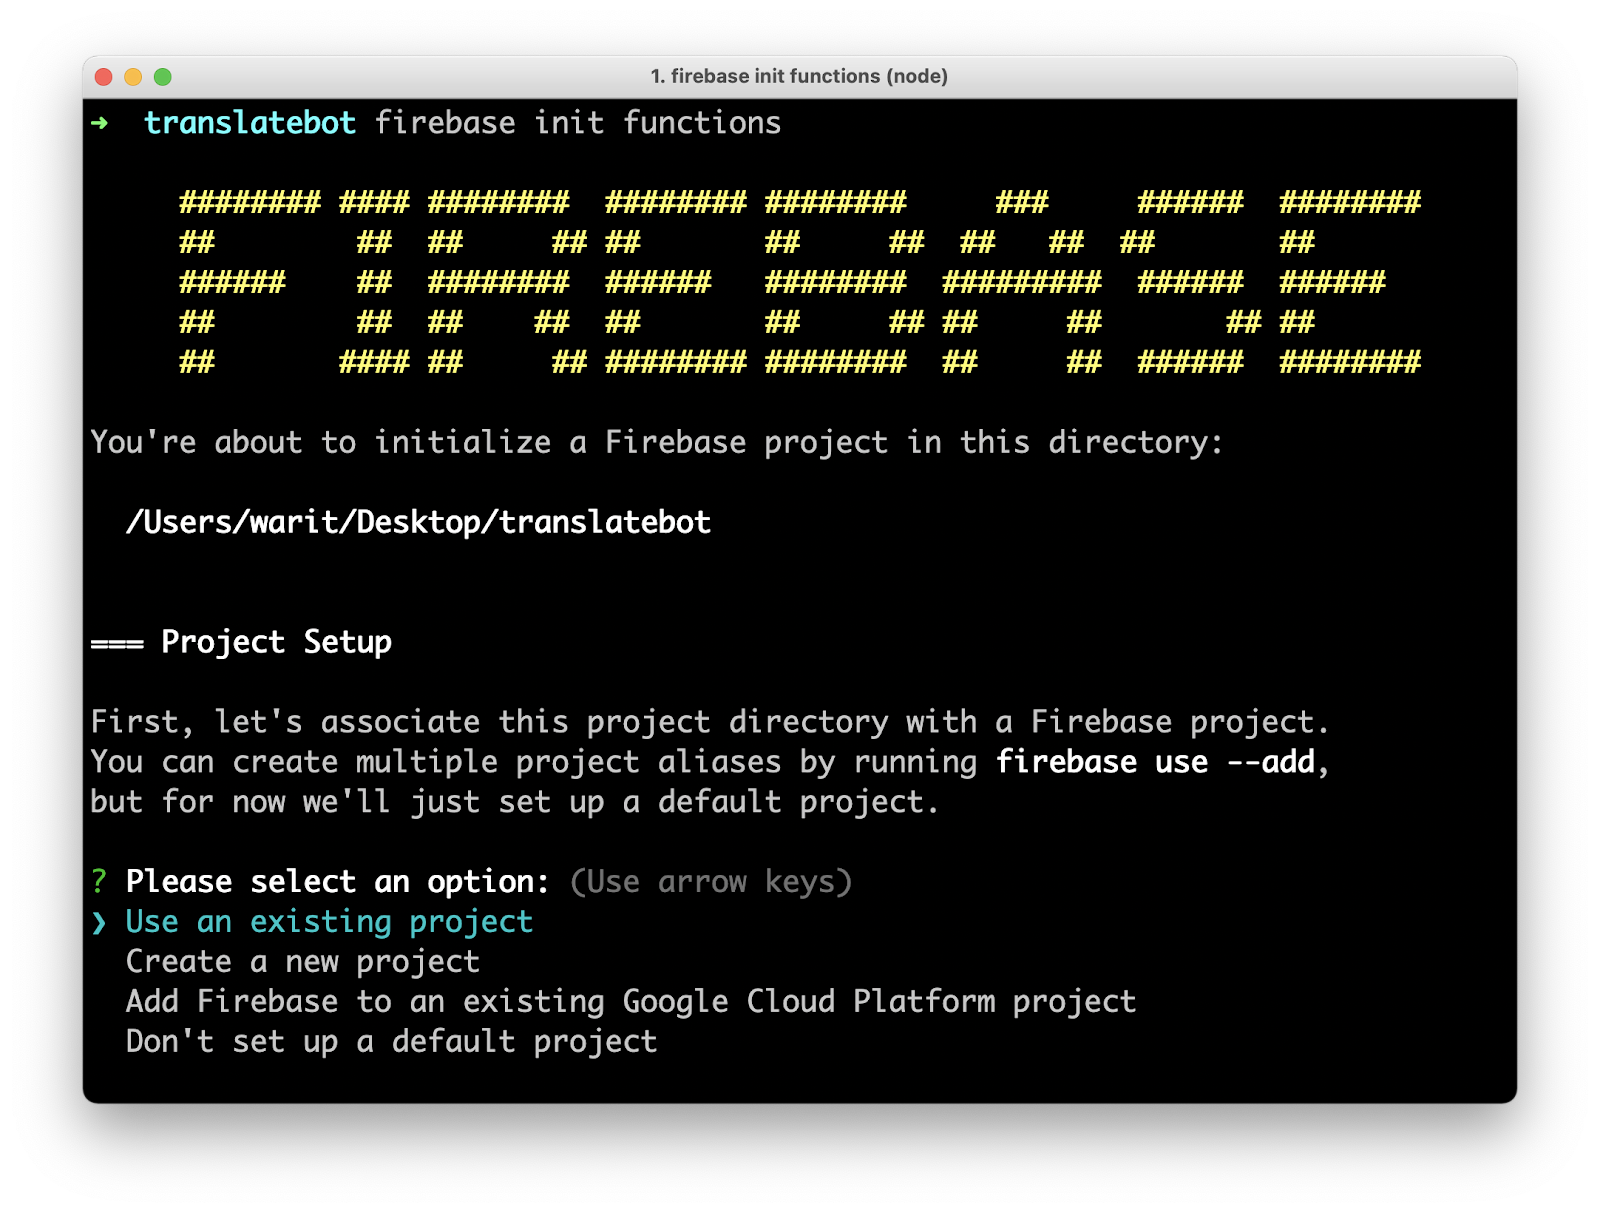Image resolution: width=1600 pixels, height=1213 pixels.
Task: Click the window title 'firebase init functions (node)'
Action: tap(799, 76)
